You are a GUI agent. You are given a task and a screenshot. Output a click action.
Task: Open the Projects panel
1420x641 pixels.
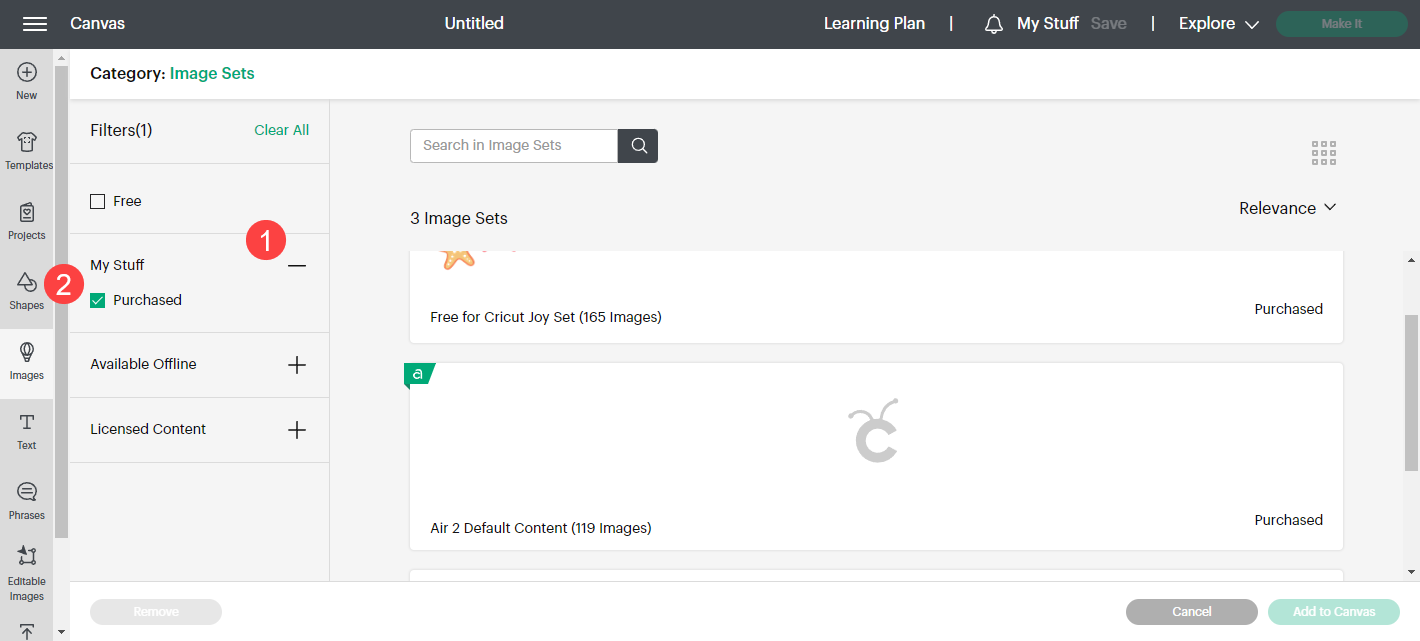tap(27, 220)
